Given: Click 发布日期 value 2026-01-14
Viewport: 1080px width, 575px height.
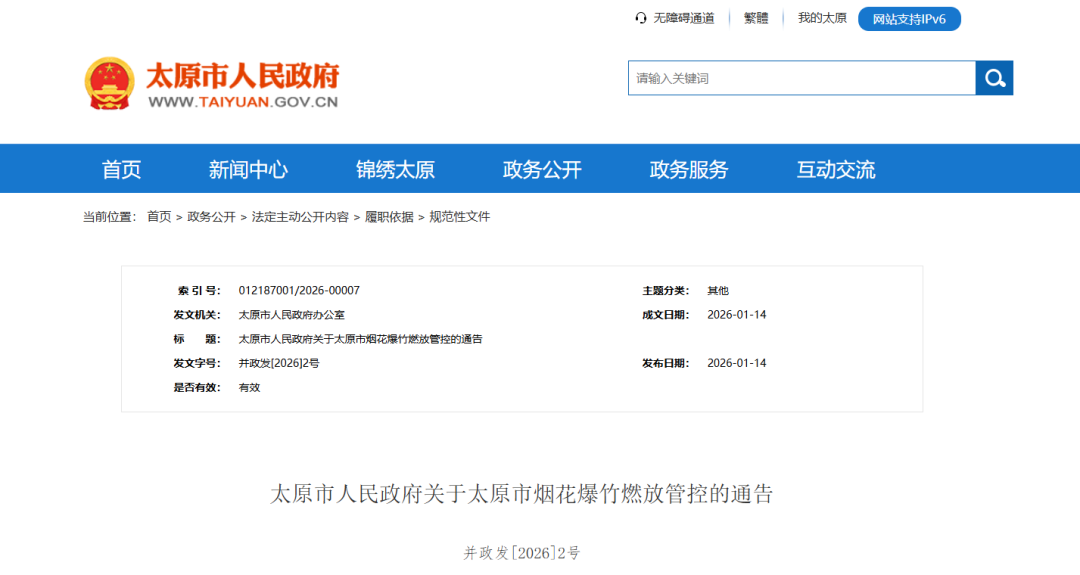Looking at the screenshot, I should [x=736, y=363].
